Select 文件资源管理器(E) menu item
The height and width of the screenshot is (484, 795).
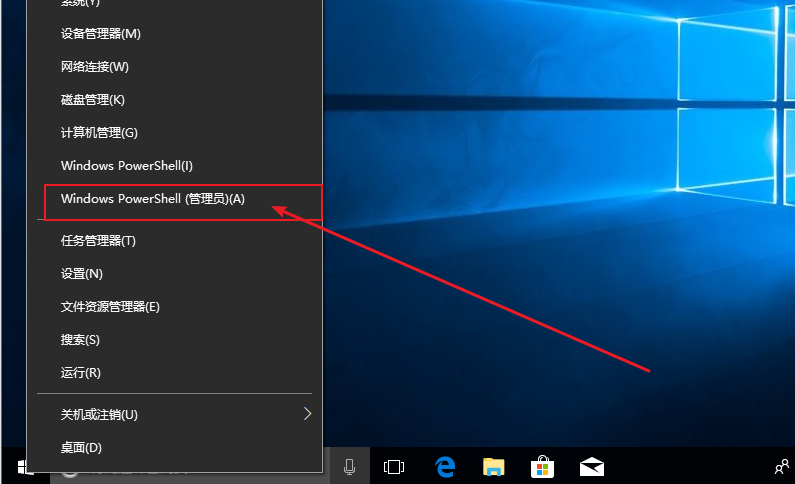110,307
